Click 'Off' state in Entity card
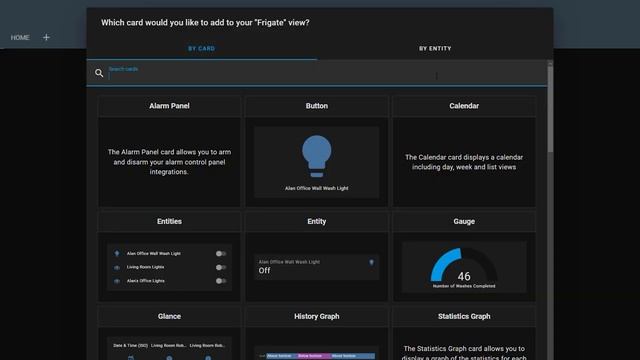 pos(264,271)
